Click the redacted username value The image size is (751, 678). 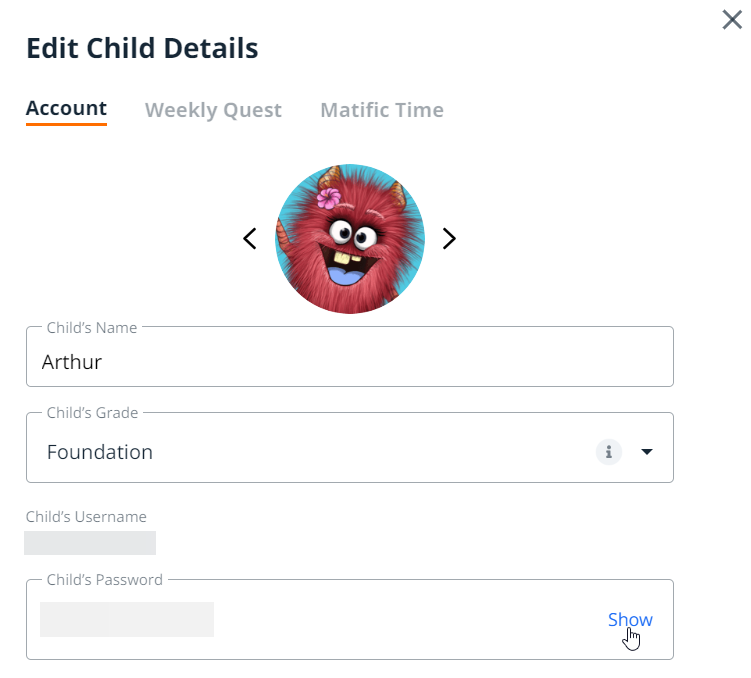90,543
